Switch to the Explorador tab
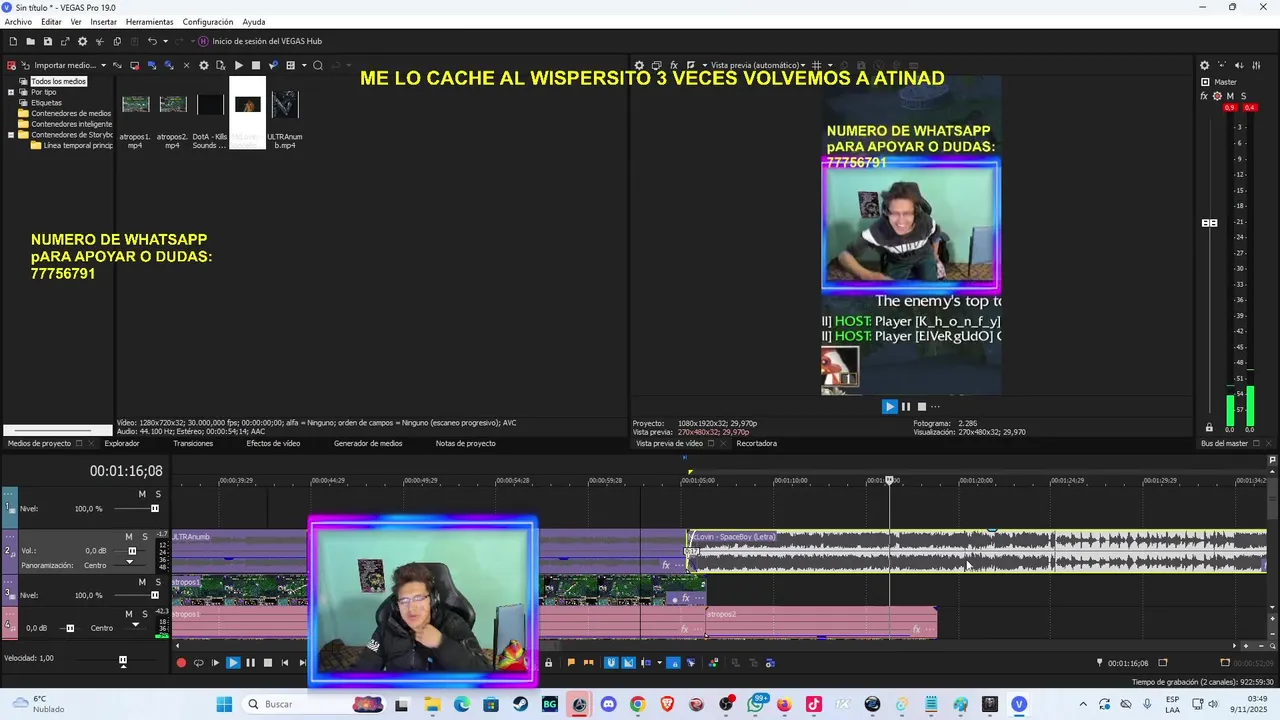 point(122,443)
